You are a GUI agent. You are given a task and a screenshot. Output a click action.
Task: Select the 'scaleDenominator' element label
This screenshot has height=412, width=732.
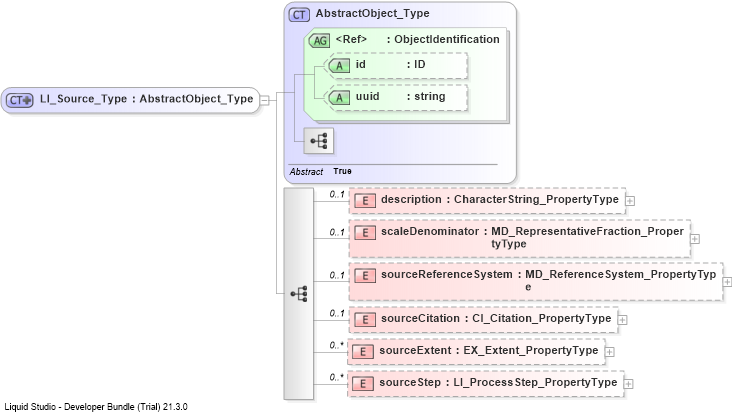(x=430, y=231)
